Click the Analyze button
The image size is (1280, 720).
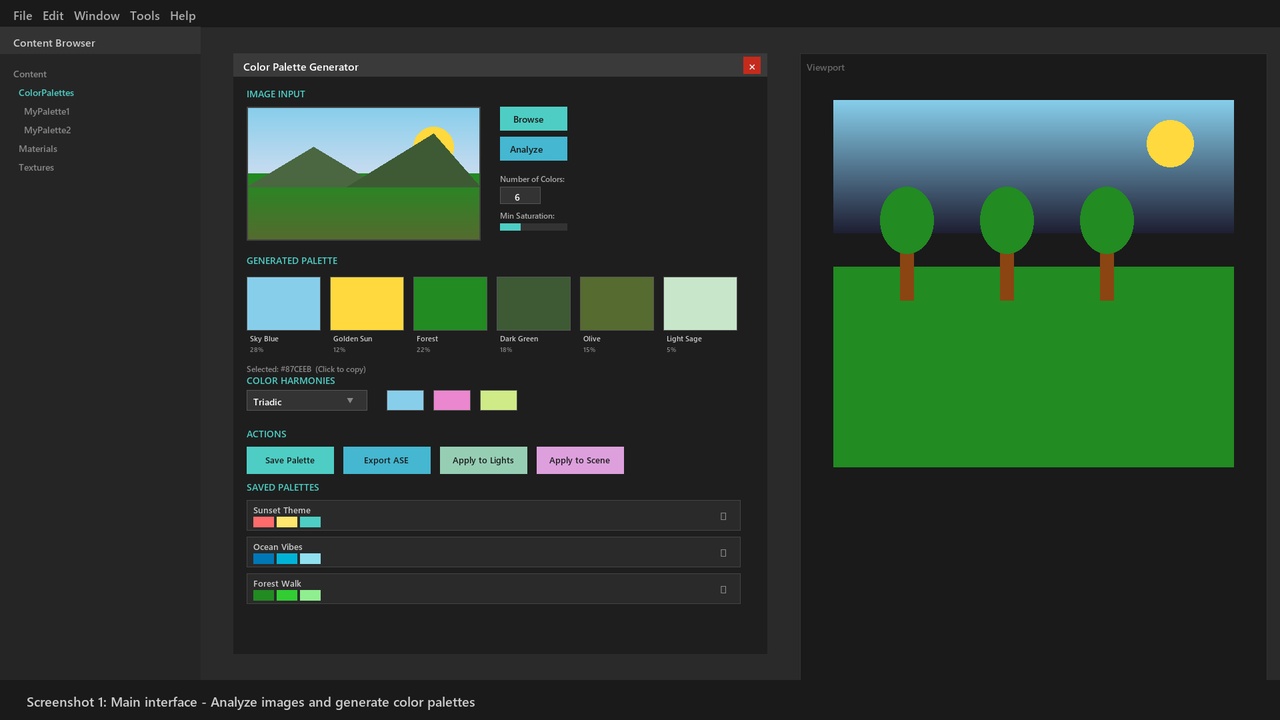point(533,149)
